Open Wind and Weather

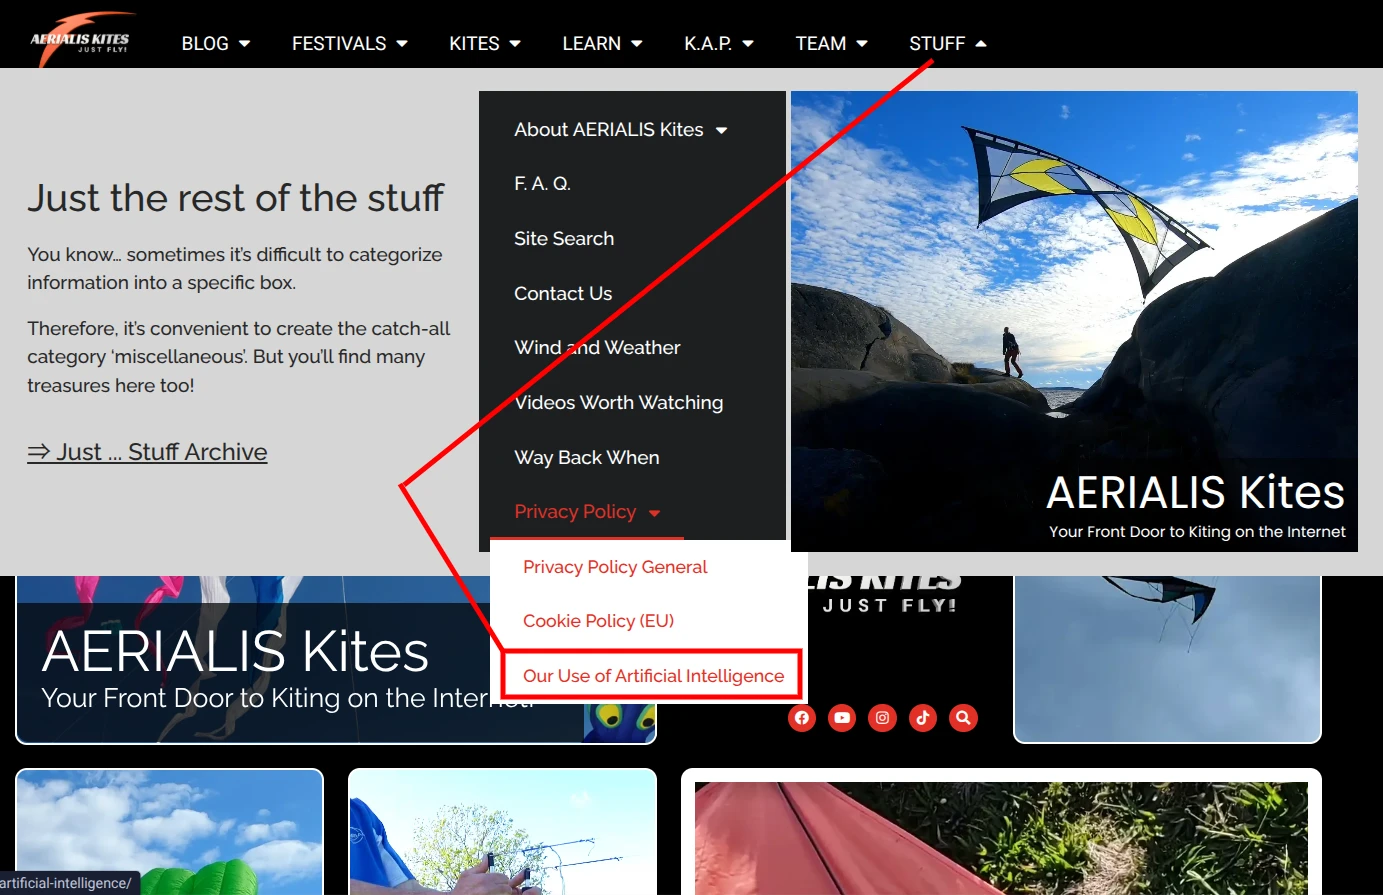click(x=597, y=348)
